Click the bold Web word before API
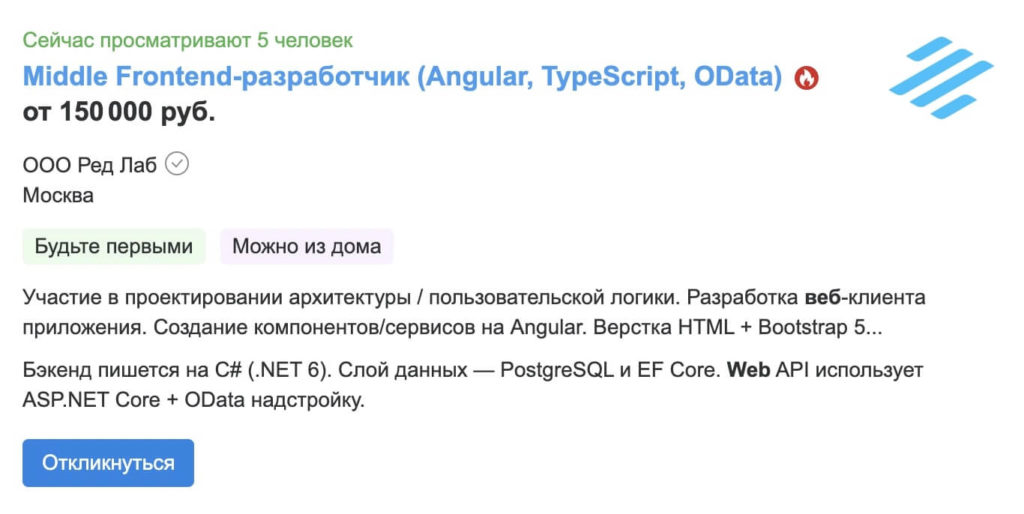 [748, 370]
